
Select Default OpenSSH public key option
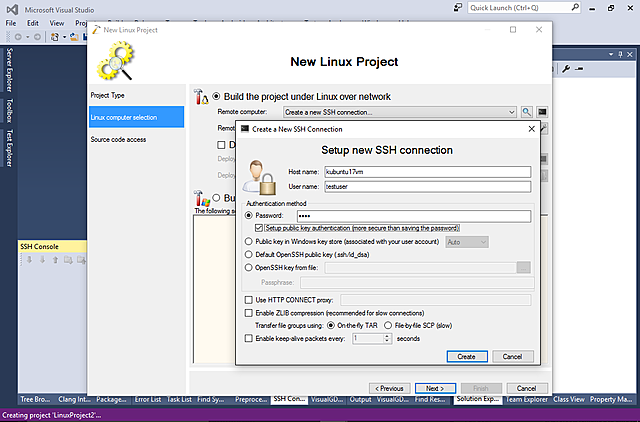(248, 254)
